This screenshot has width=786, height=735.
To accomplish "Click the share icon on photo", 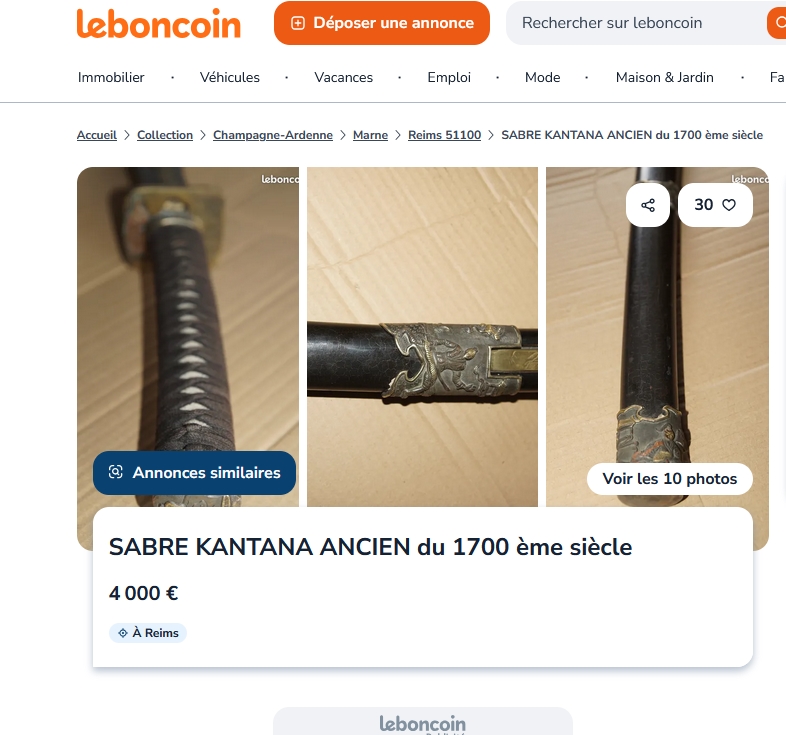I will click(x=648, y=205).
